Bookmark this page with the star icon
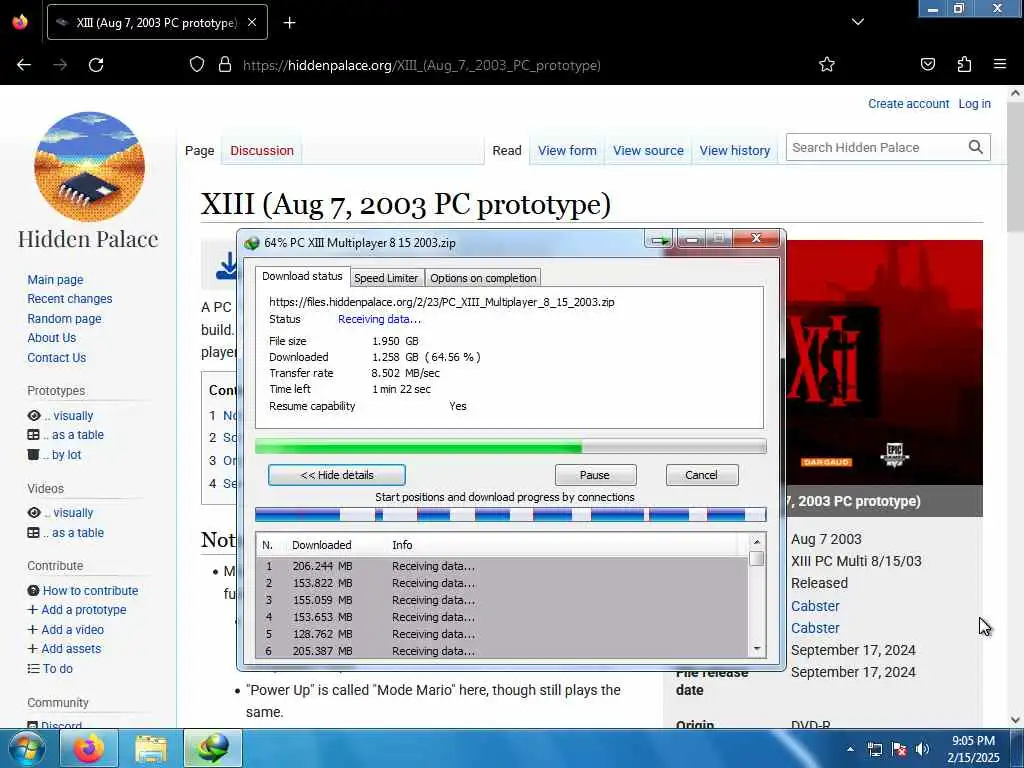The width and height of the screenshot is (1024, 768). pos(827,64)
